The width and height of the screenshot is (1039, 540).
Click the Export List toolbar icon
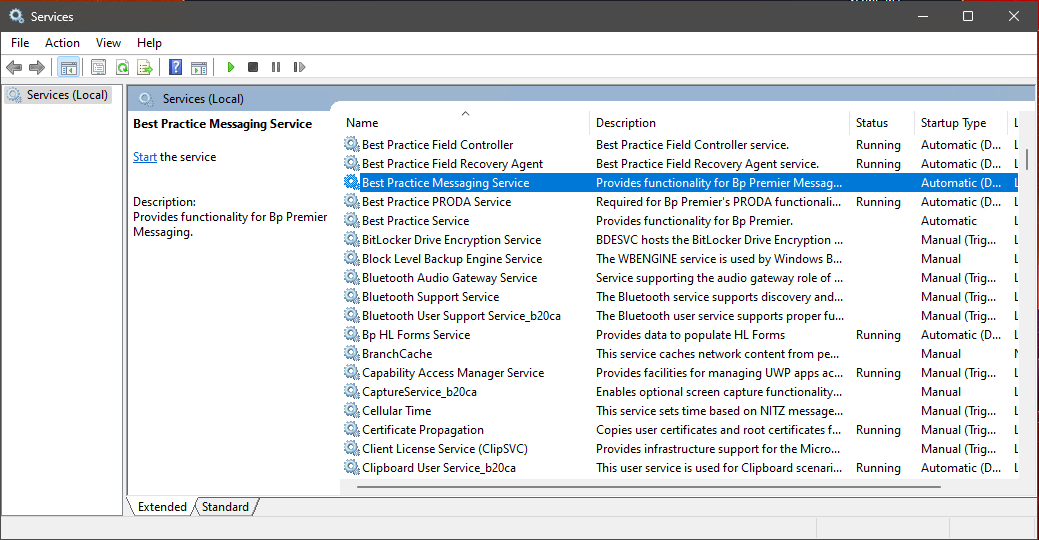pyautogui.click(x=145, y=67)
